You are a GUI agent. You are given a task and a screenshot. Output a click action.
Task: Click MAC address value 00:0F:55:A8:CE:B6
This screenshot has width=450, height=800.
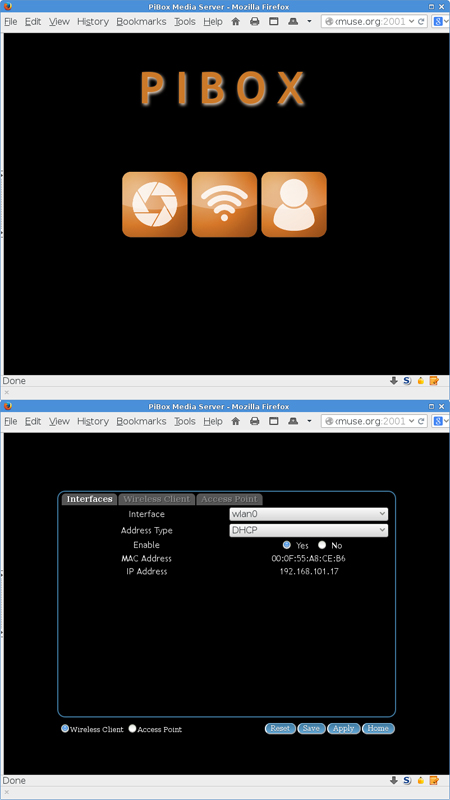(x=309, y=559)
